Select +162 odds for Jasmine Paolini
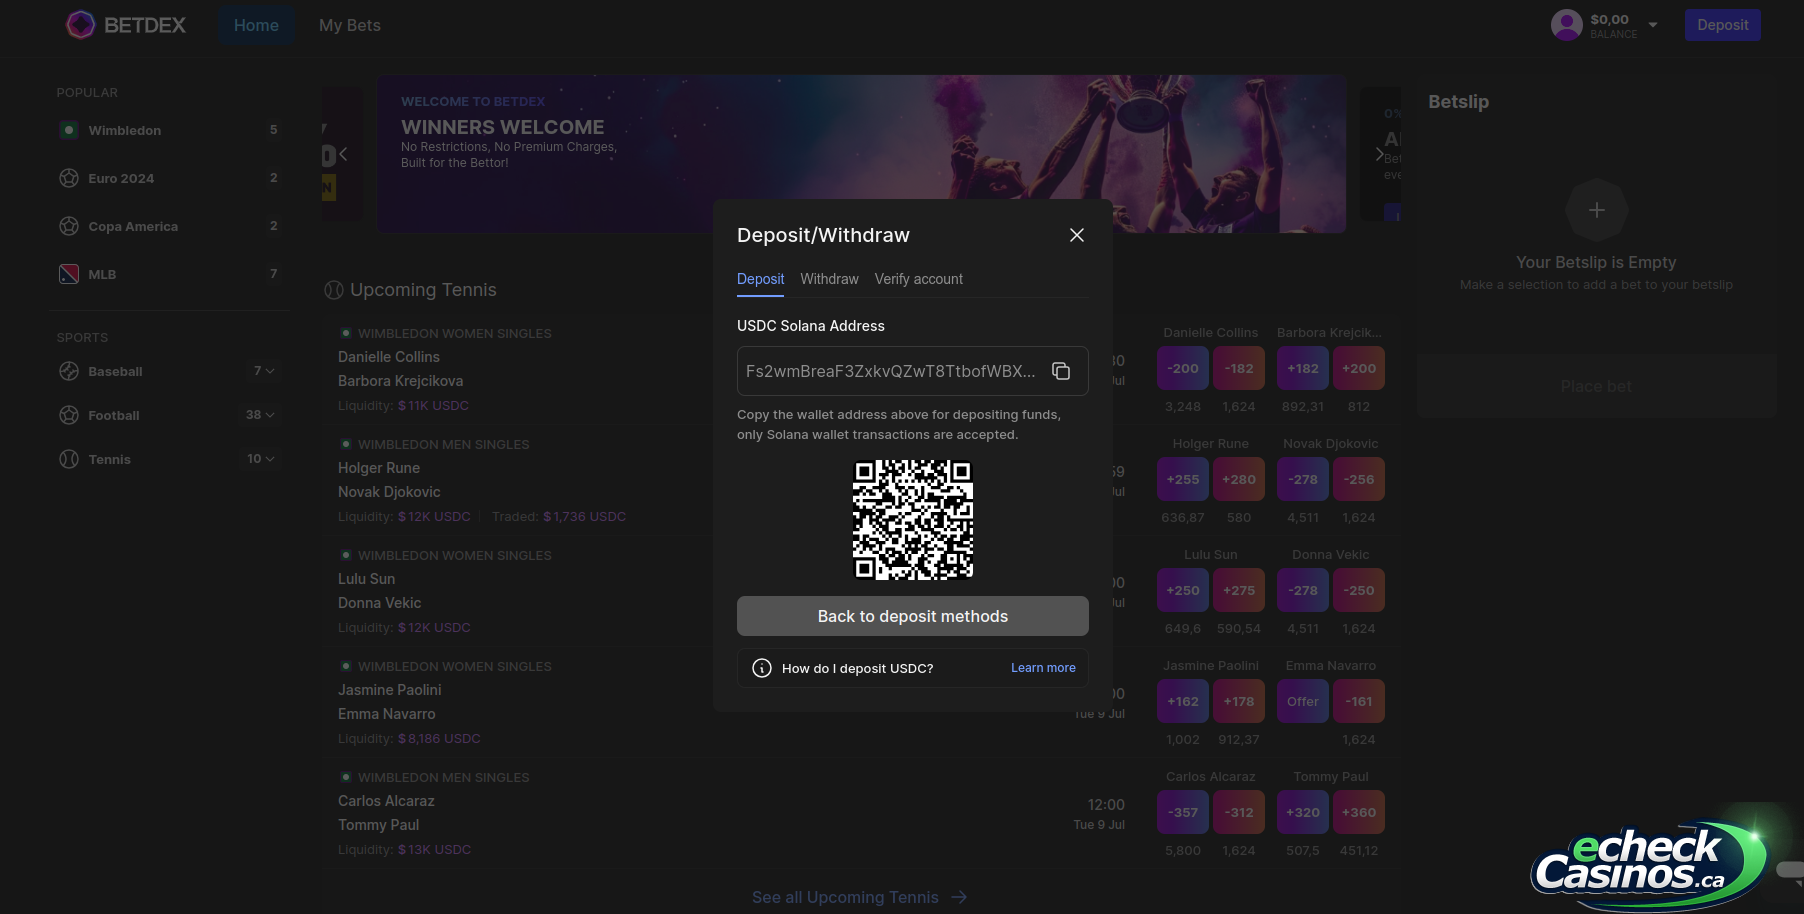The height and width of the screenshot is (914, 1804). click(1183, 702)
